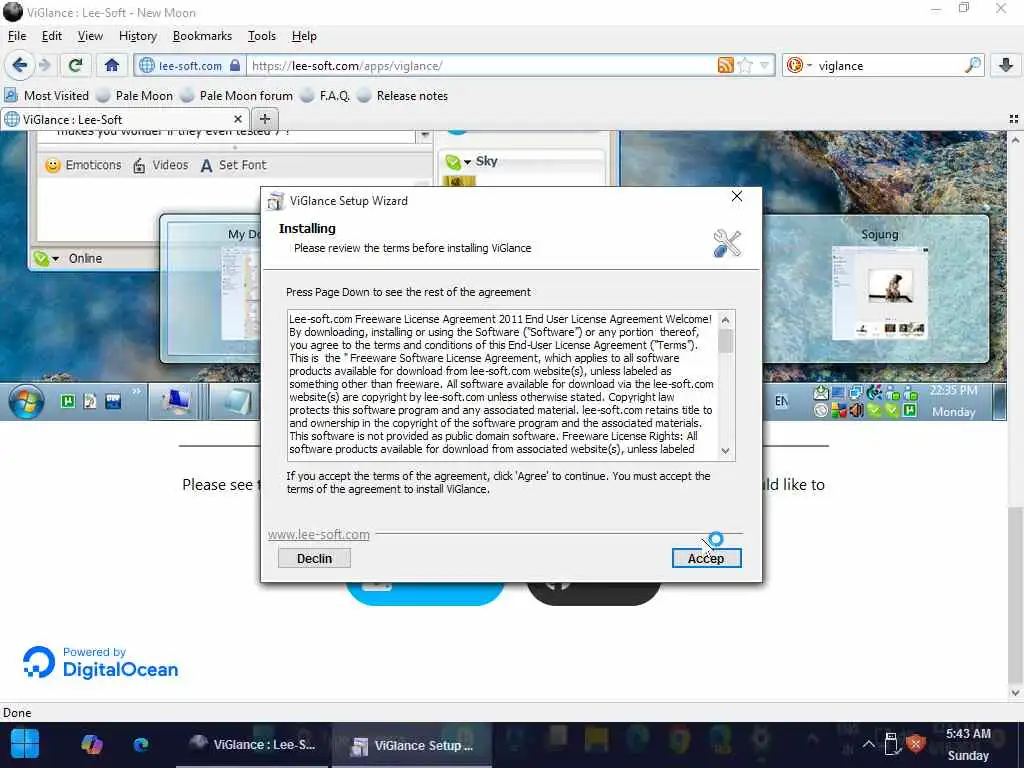The image size is (1024, 768).
Task: Reload the current page
Action: click(76, 65)
